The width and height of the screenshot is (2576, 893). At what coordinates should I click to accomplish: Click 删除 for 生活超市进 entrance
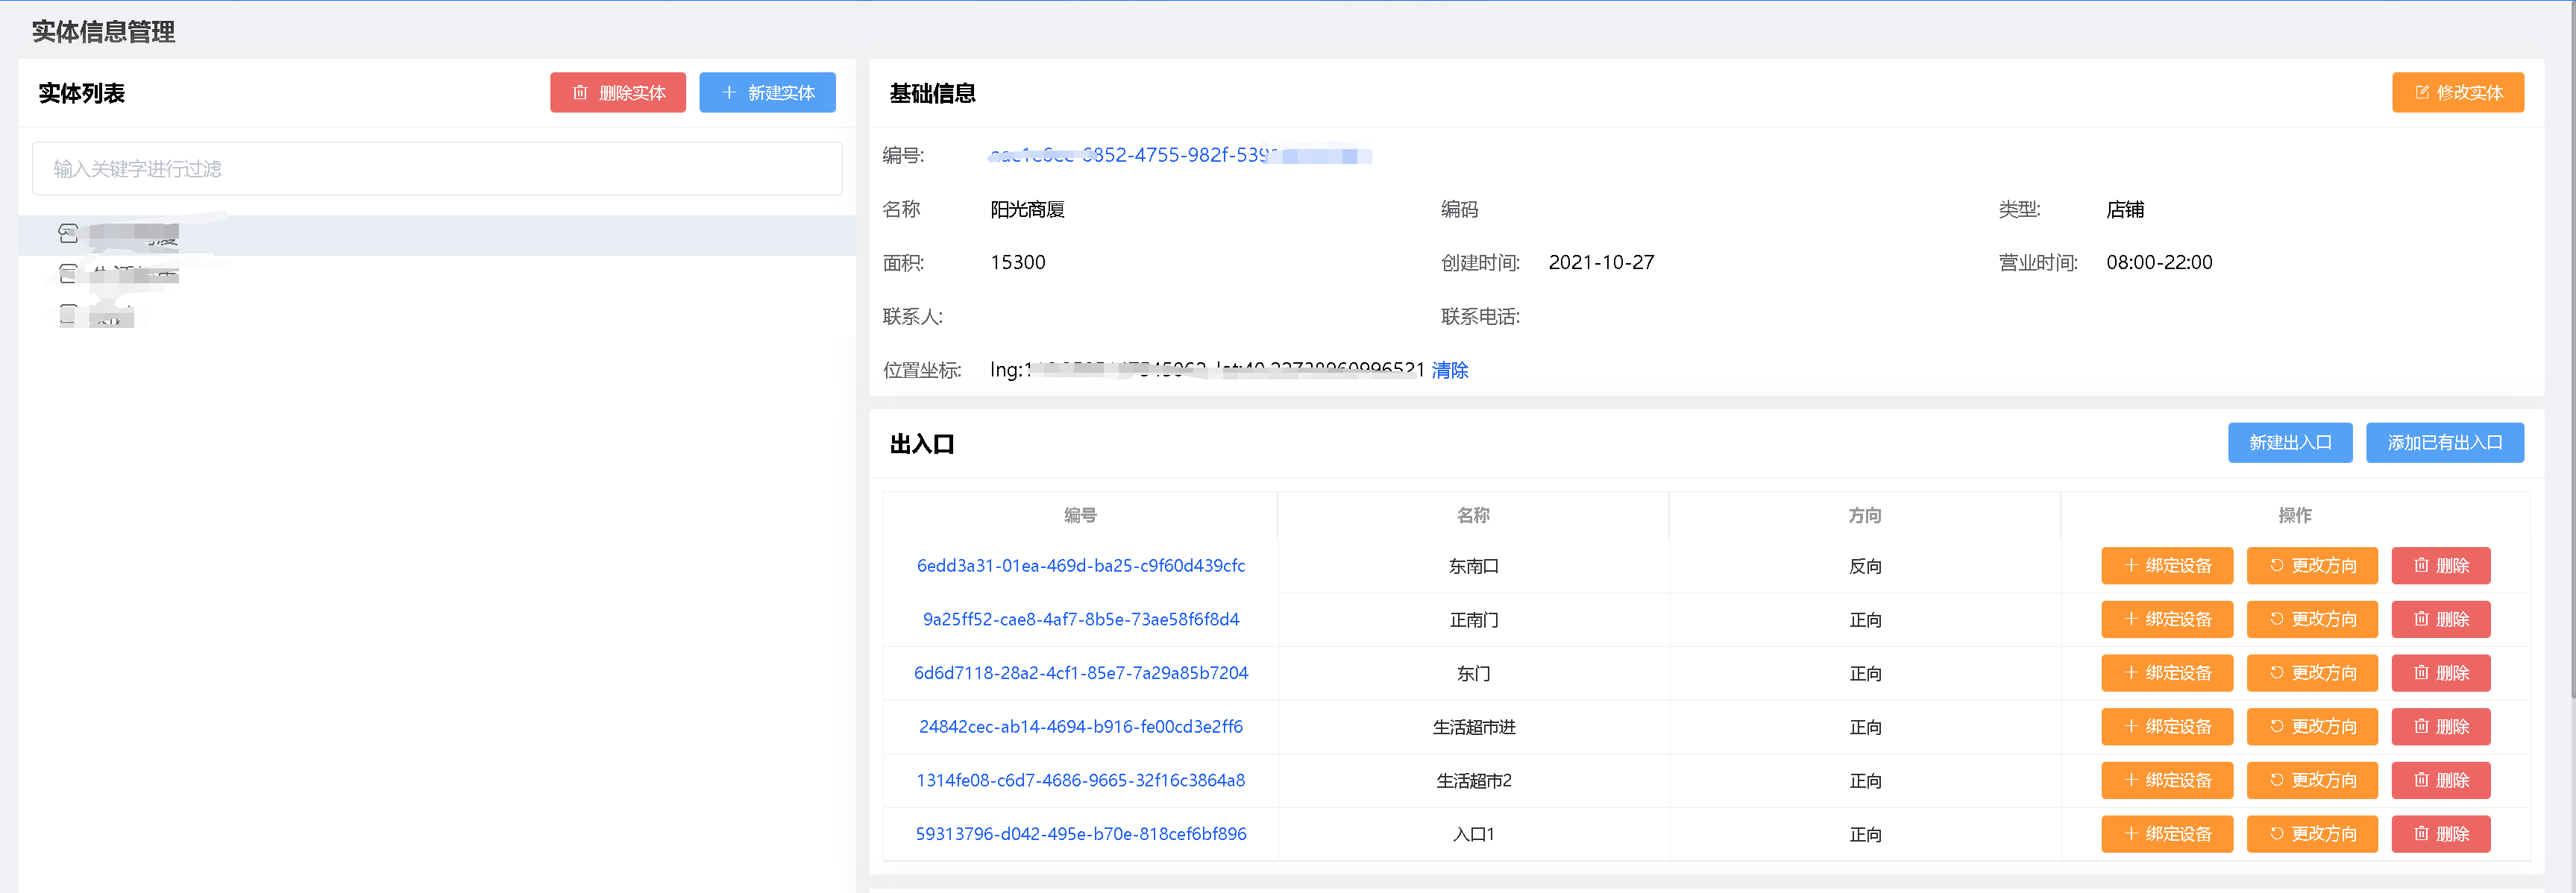pyautogui.click(x=2441, y=727)
